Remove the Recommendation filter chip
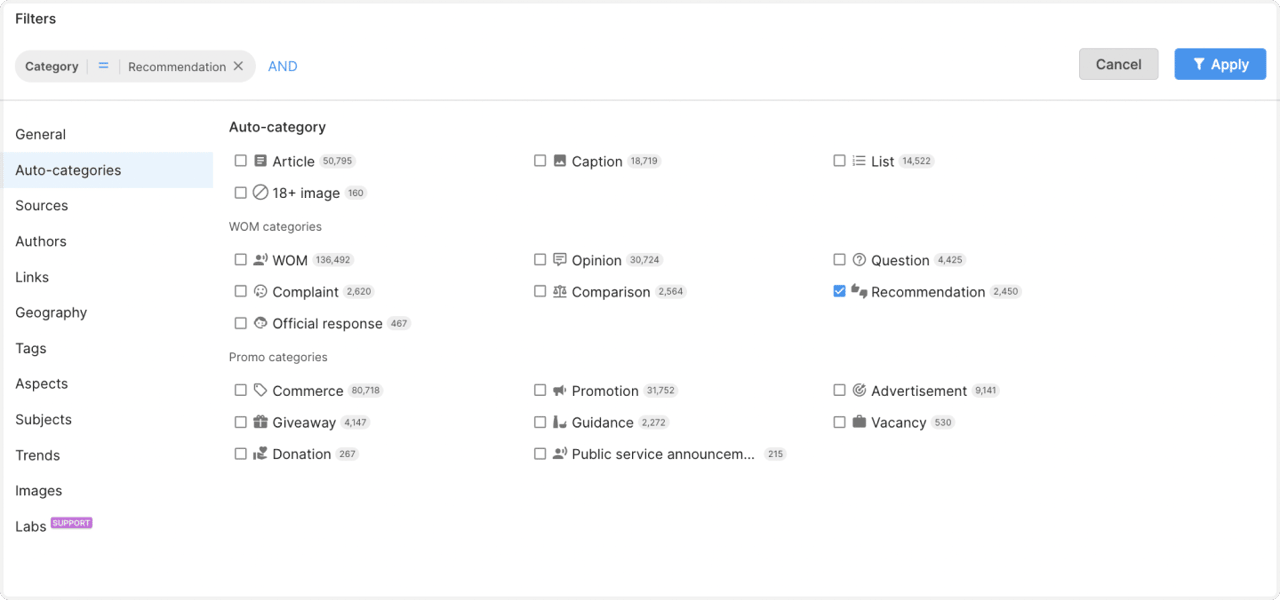 [238, 66]
